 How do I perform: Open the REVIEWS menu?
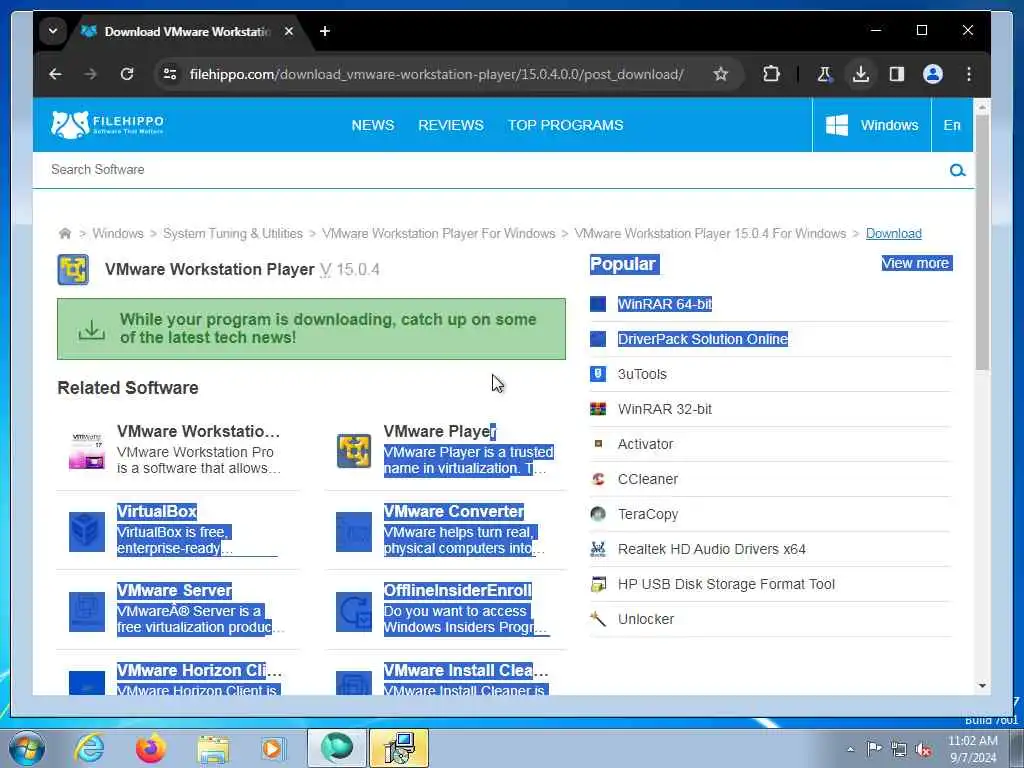point(451,125)
